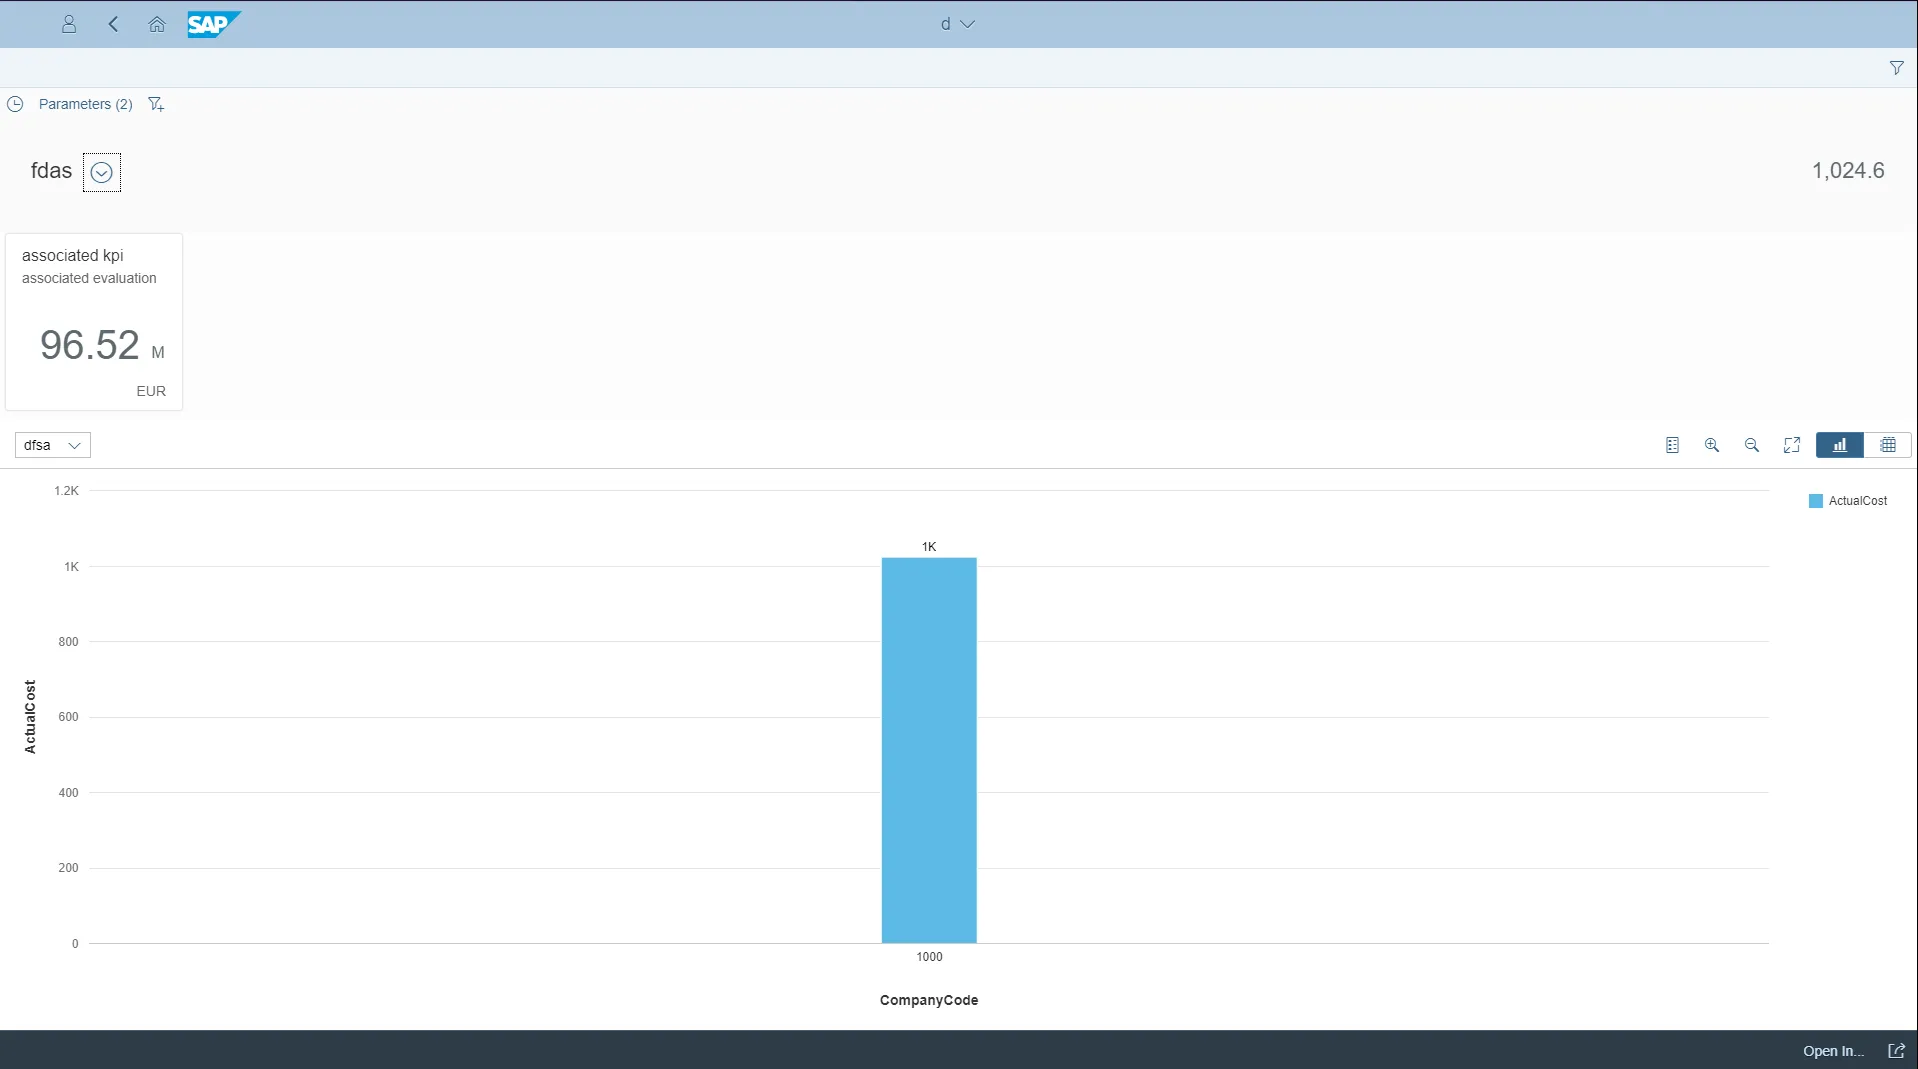This screenshot has width=1918, height=1069.
Task: Keep chart view toggle selected
Action: (1840, 445)
